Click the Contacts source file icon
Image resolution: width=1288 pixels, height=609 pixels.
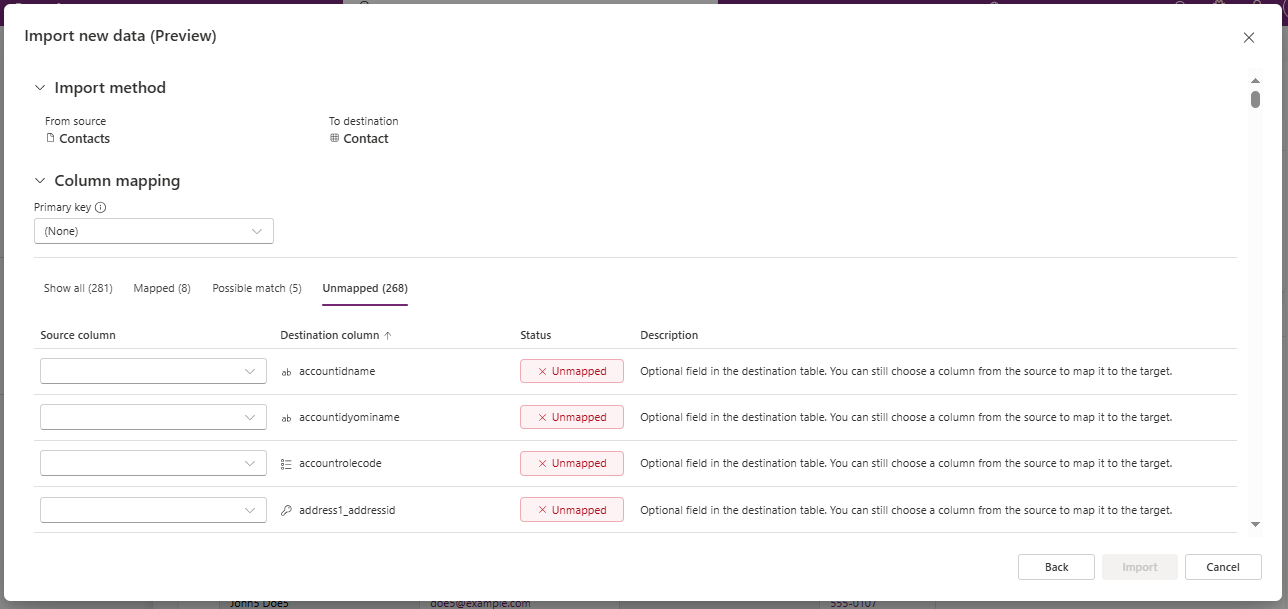(51, 138)
